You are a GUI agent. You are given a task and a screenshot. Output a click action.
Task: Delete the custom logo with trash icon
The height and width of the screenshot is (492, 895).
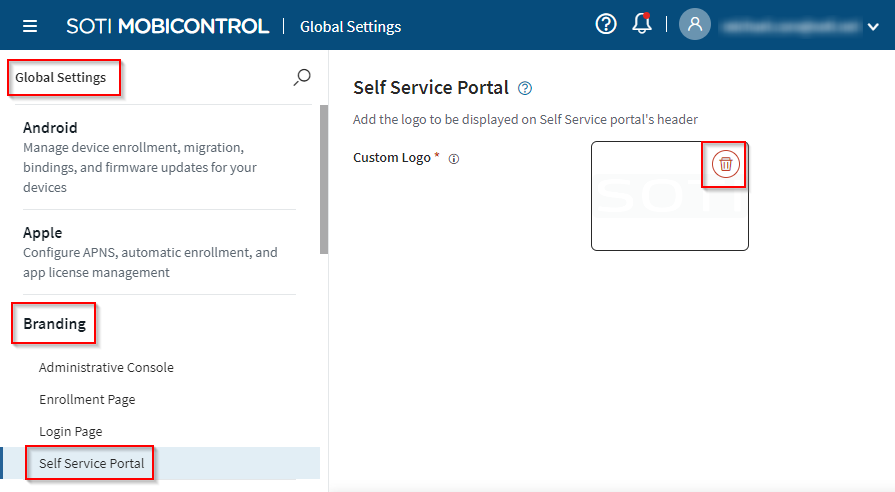pos(725,164)
